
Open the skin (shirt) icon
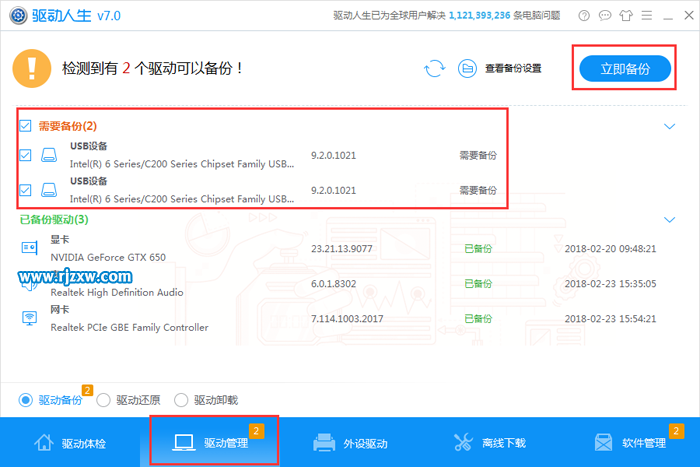click(626, 16)
